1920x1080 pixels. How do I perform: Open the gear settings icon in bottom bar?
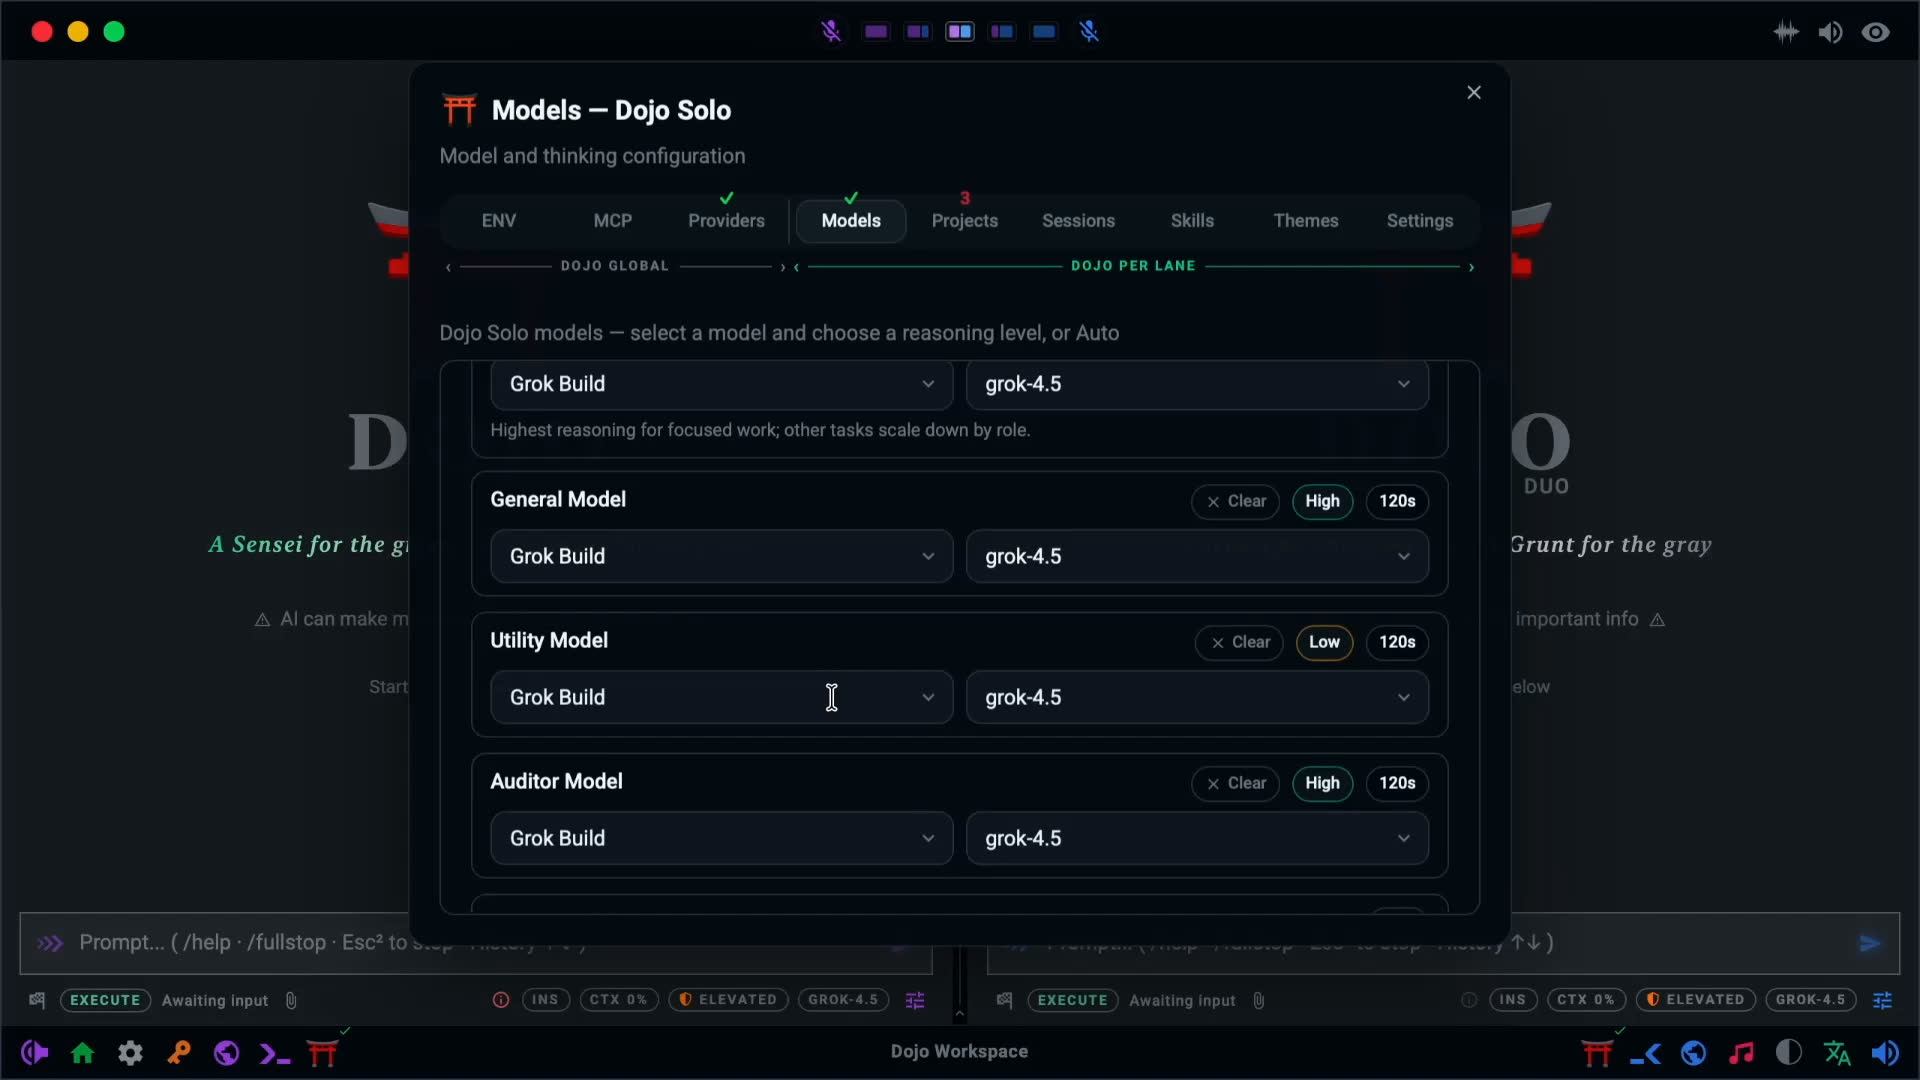pos(131,1053)
